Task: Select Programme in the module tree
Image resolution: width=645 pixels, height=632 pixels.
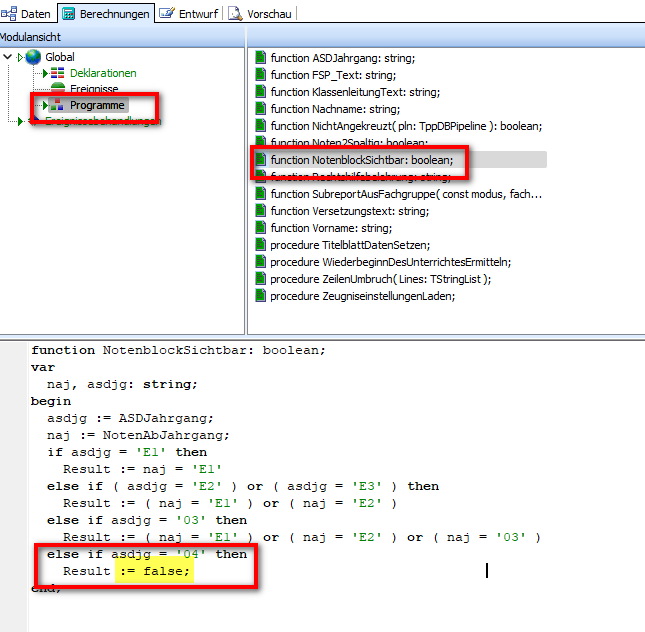Action: click(97, 105)
